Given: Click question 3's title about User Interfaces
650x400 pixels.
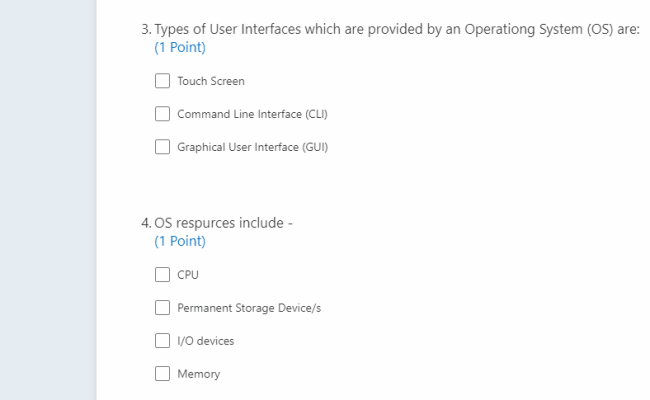Looking at the screenshot, I should (397, 29).
